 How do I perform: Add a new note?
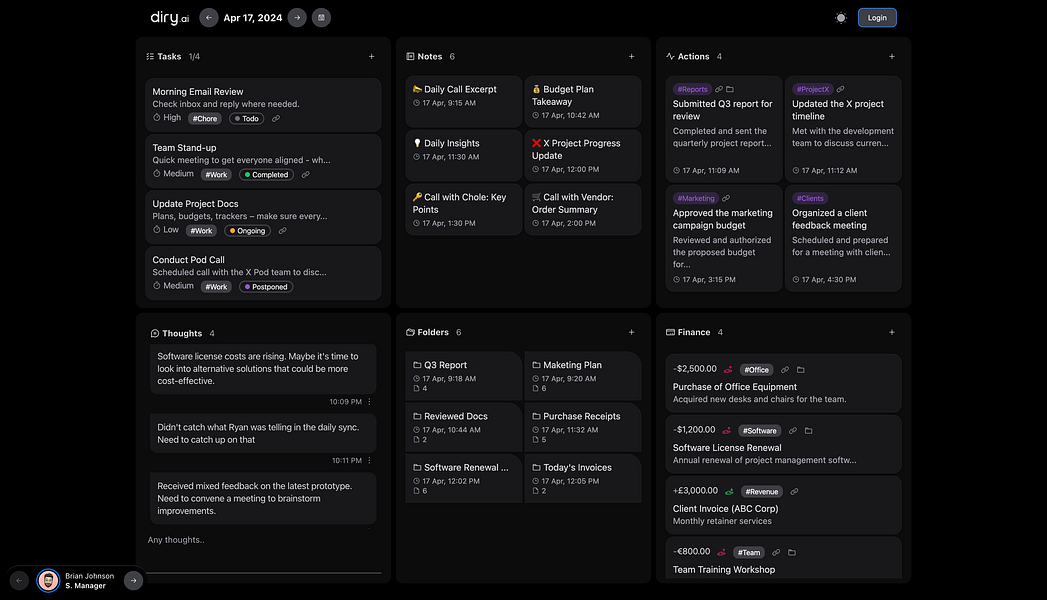coord(631,57)
